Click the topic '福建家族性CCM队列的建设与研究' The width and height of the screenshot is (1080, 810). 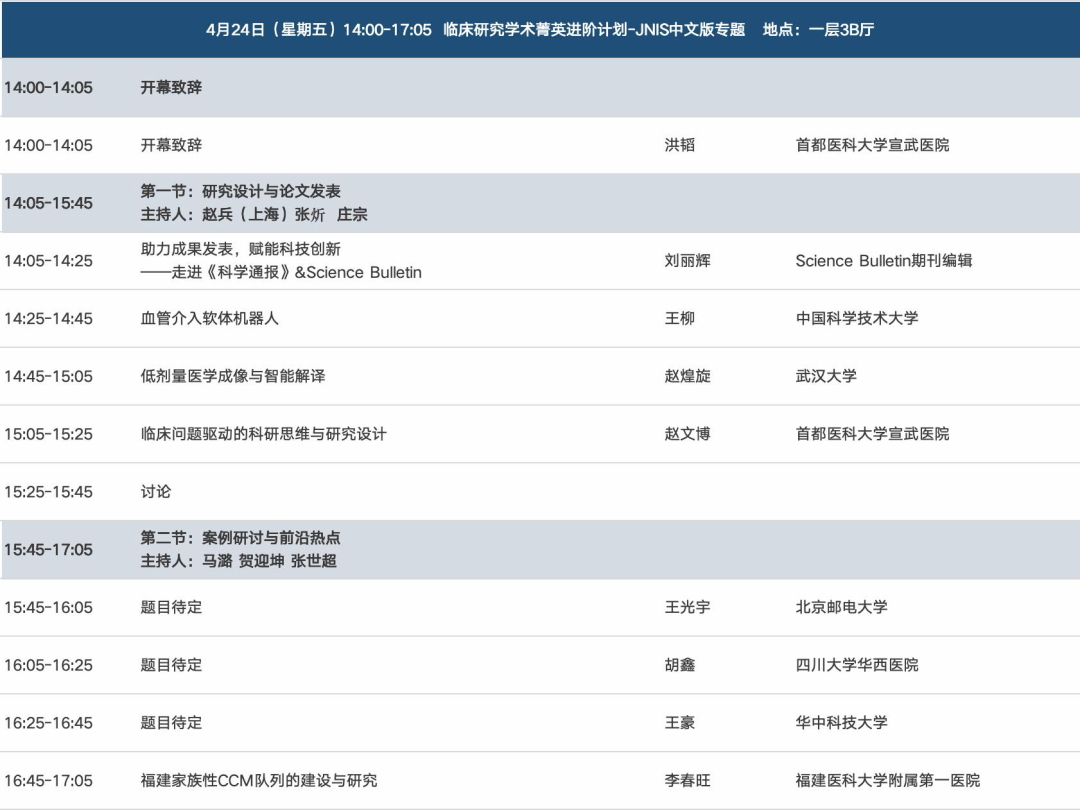(259, 781)
